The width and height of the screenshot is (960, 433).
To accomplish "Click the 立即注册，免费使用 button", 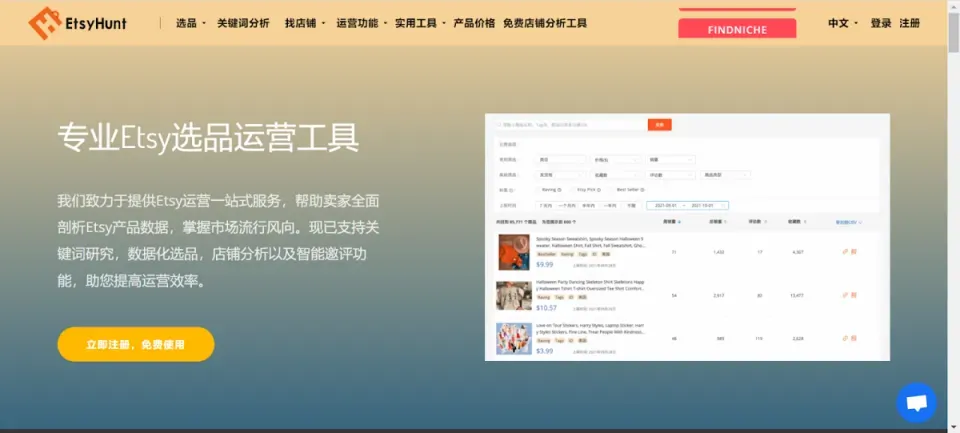I will coord(136,344).
